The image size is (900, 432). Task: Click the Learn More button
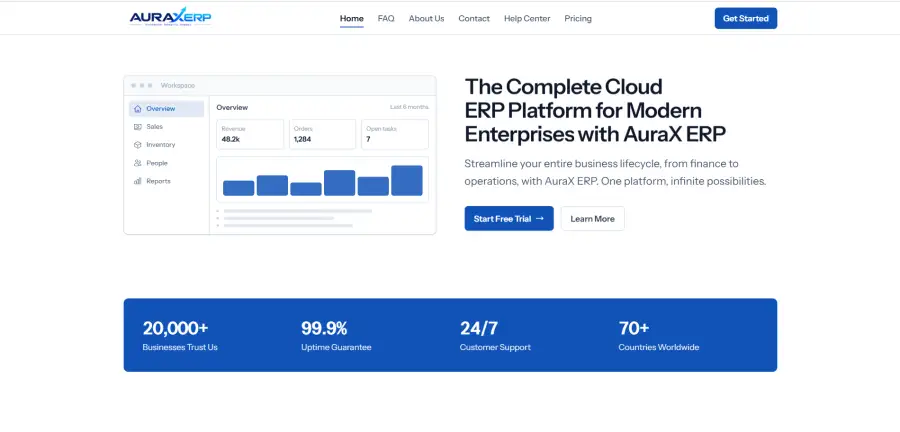click(592, 219)
